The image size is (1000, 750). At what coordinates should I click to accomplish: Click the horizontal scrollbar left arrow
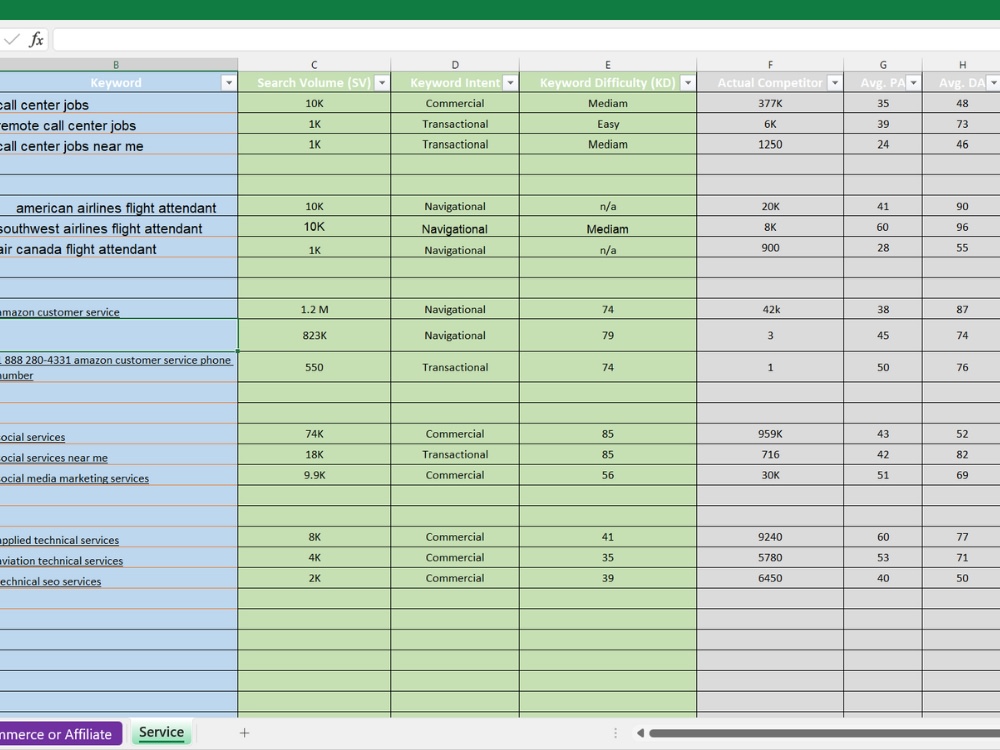pyautogui.click(x=640, y=733)
